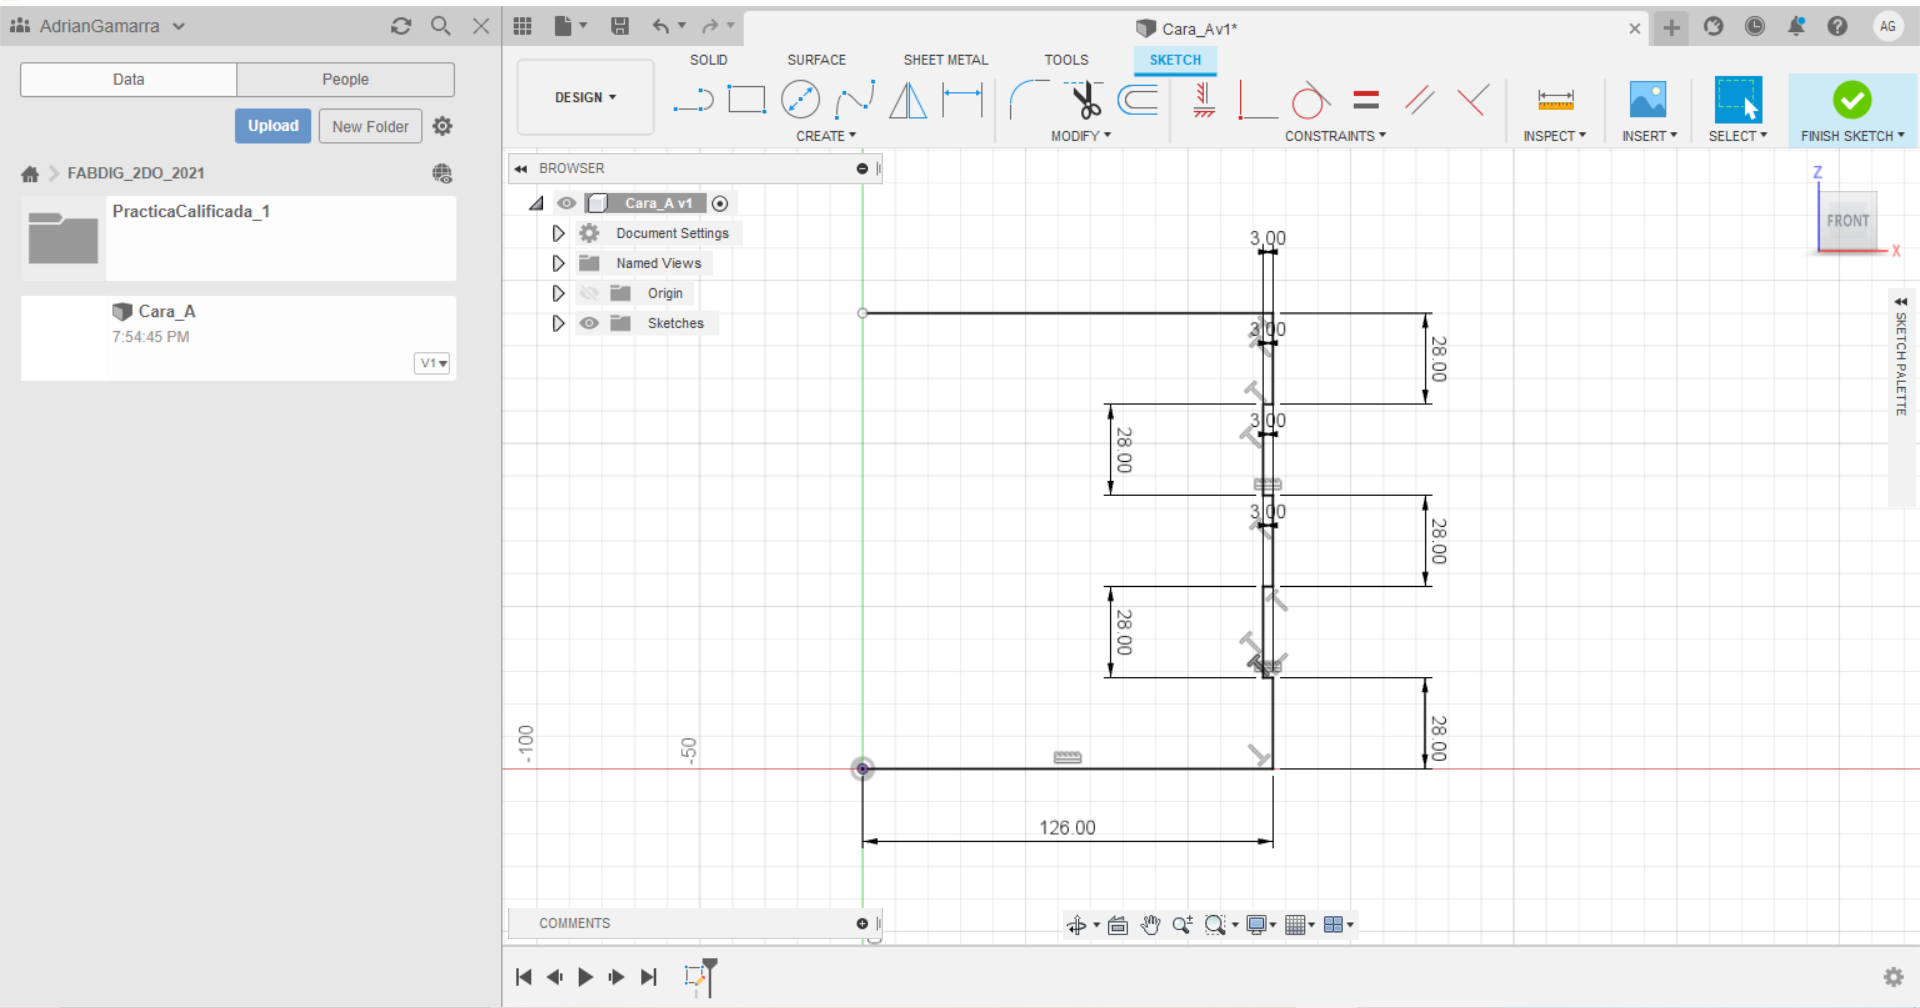The height and width of the screenshot is (1008, 1920).
Task: Open the CREATE dropdown menu
Action: point(826,136)
